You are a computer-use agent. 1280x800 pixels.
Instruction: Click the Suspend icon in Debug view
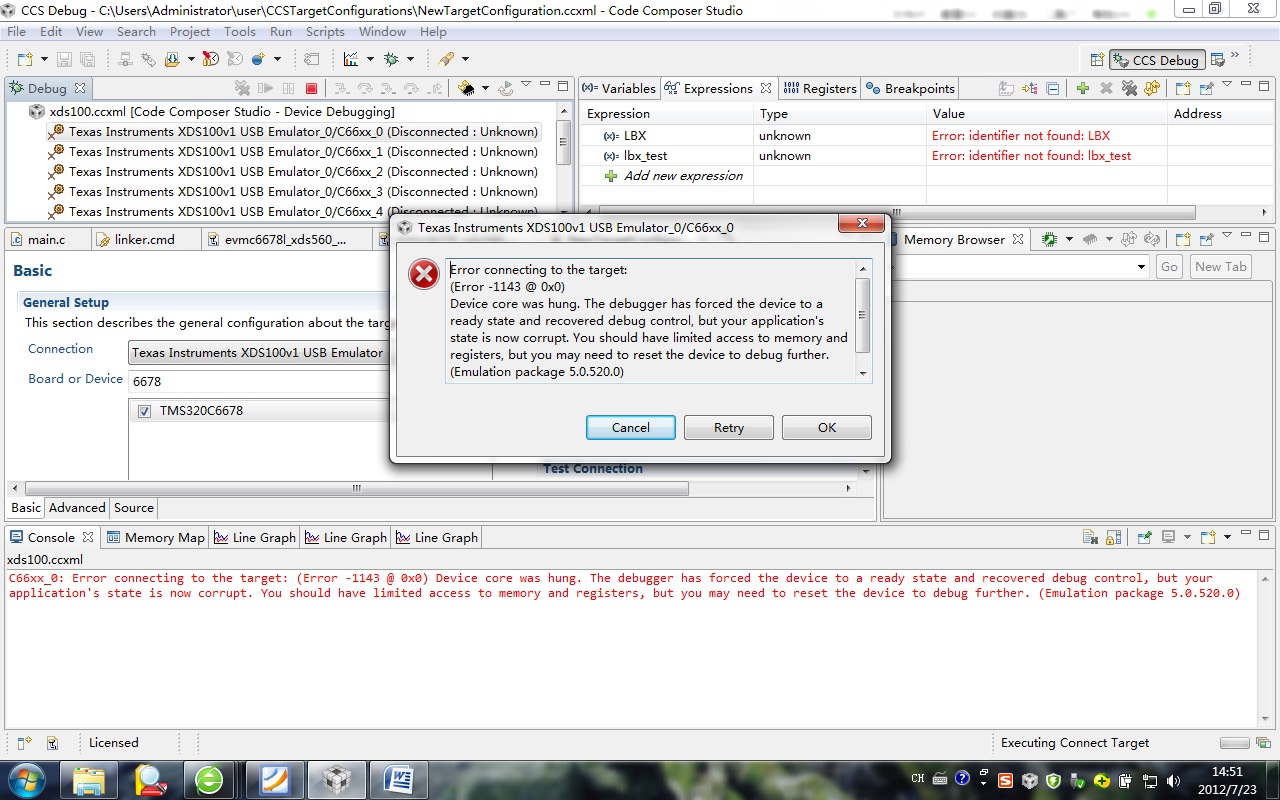[289, 88]
